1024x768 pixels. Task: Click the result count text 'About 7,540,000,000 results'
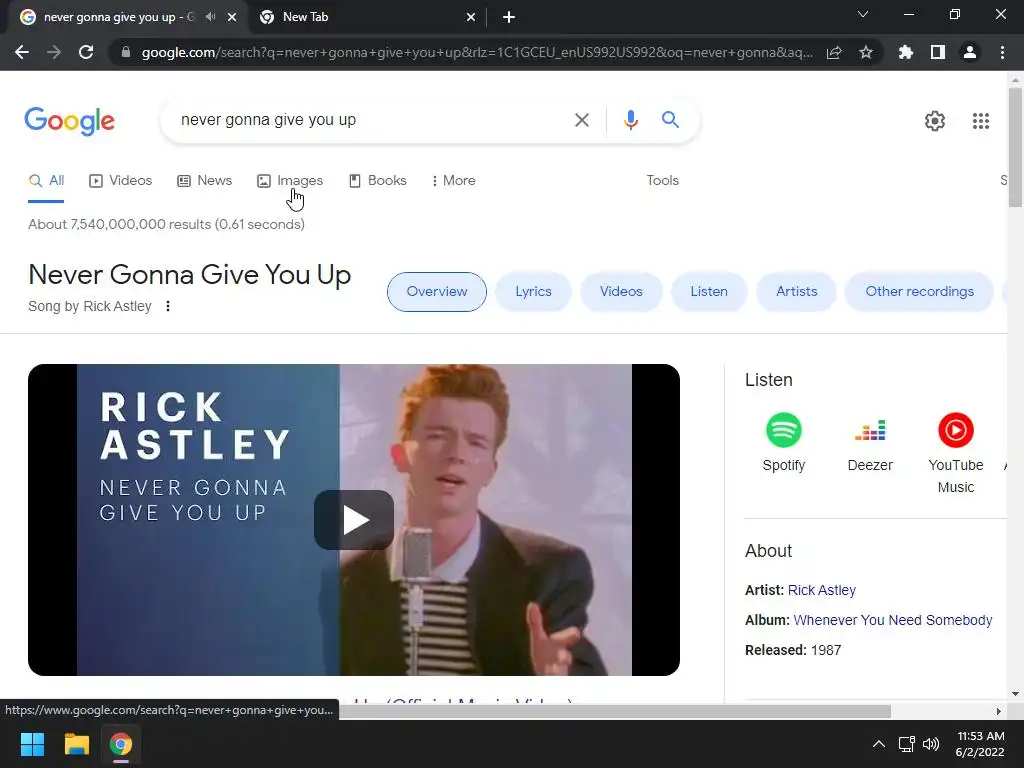(120, 225)
